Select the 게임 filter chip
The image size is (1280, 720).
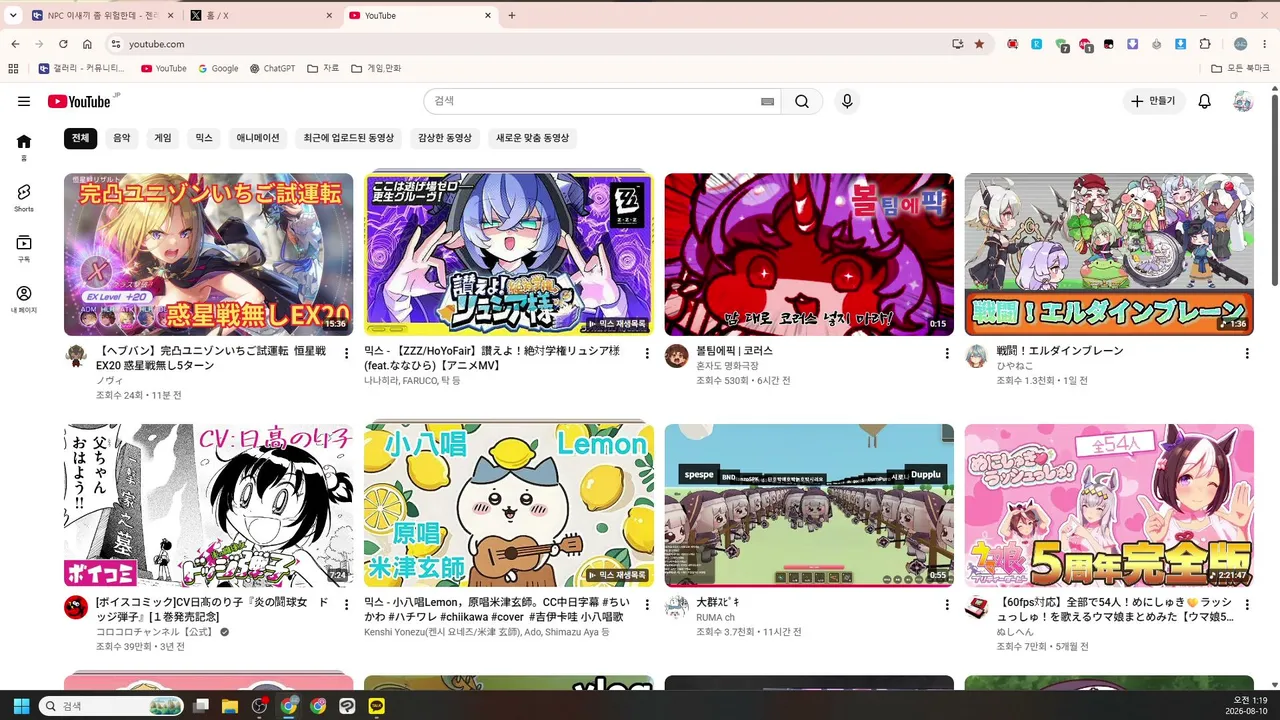pyautogui.click(x=163, y=138)
